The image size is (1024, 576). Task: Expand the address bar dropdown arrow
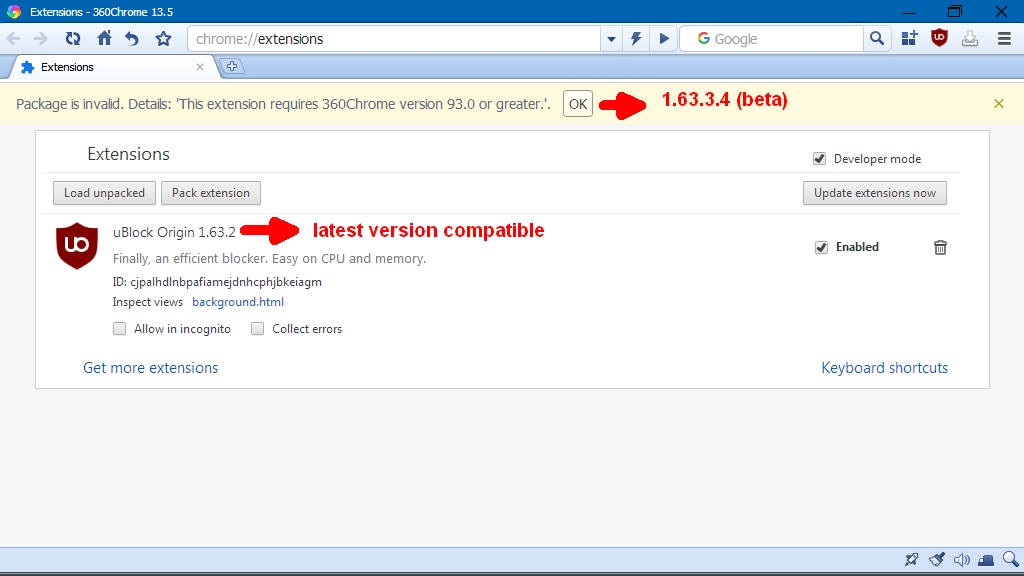(611, 39)
